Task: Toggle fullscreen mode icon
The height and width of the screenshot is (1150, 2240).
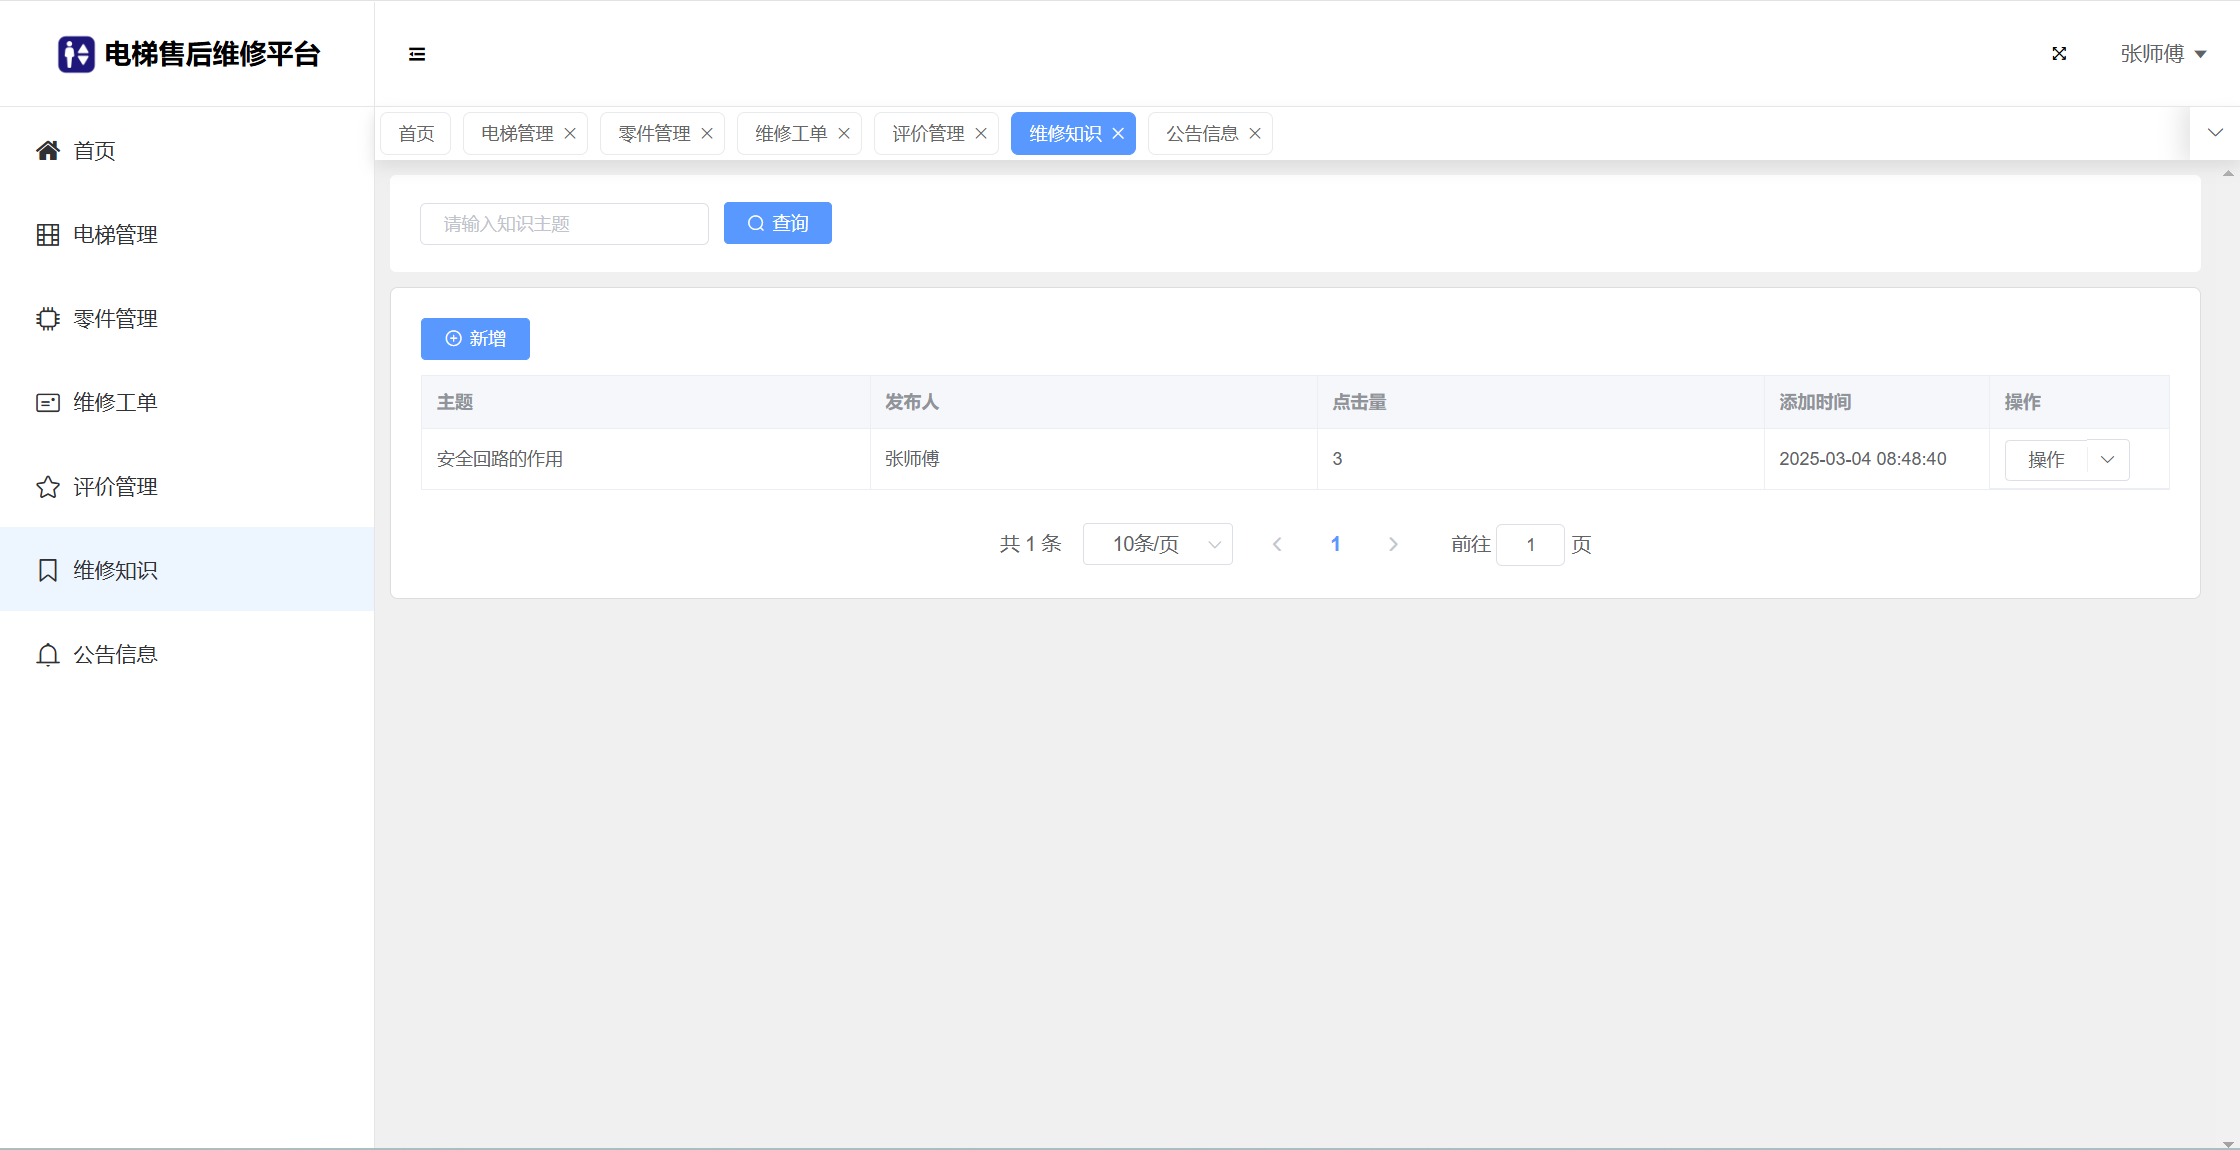Action: click(x=2059, y=54)
